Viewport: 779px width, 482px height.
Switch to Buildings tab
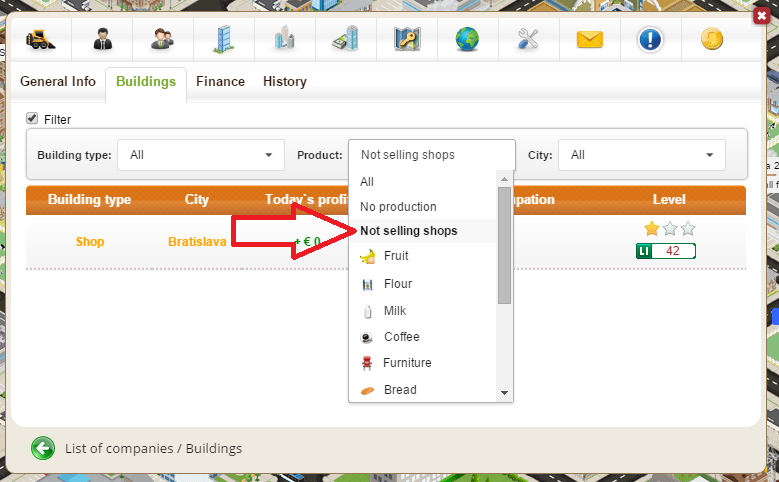[x=146, y=81]
